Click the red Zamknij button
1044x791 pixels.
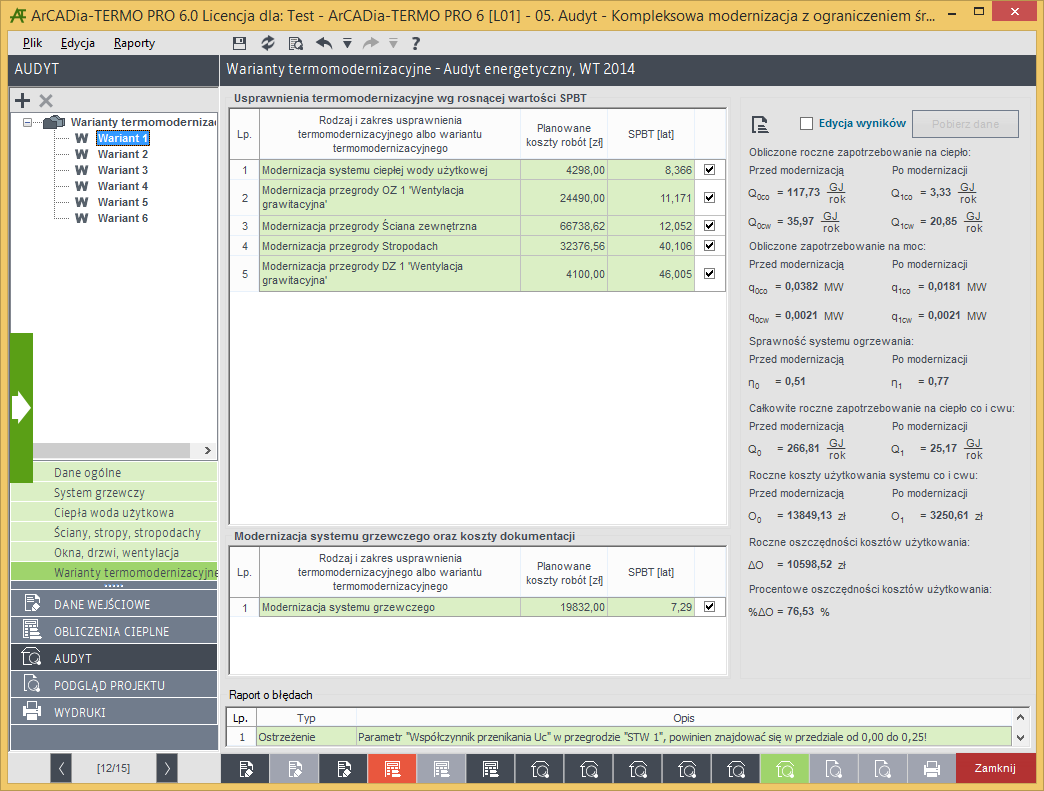[x=995, y=768]
